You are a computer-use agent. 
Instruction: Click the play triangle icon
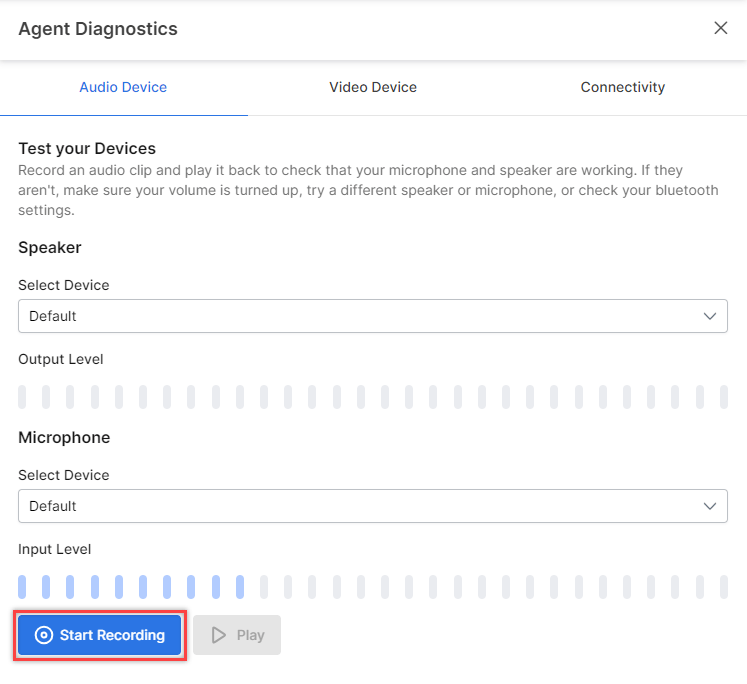click(219, 635)
